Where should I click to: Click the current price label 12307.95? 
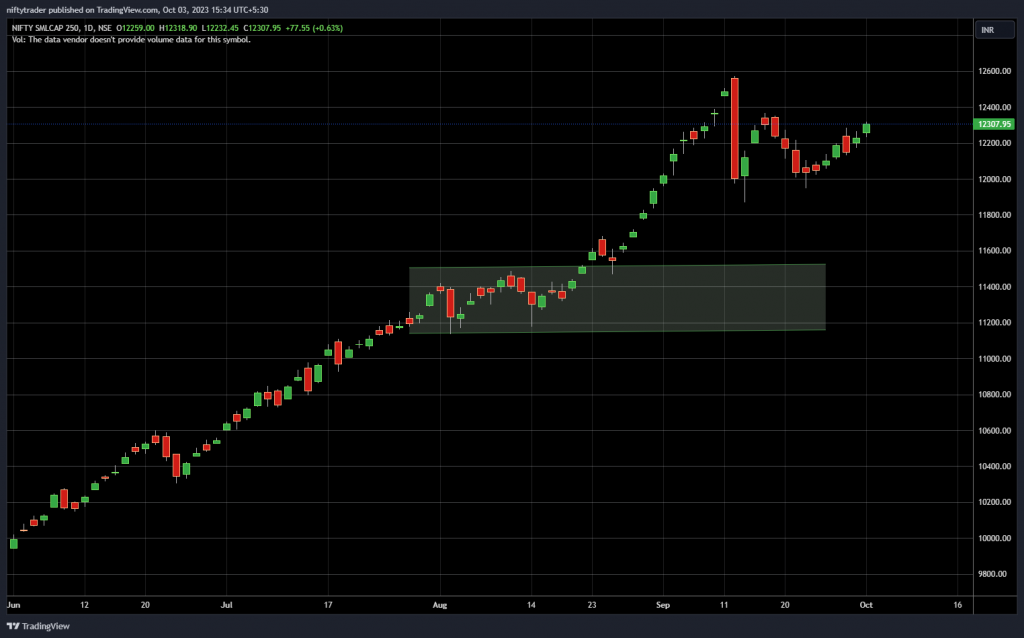pos(993,124)
